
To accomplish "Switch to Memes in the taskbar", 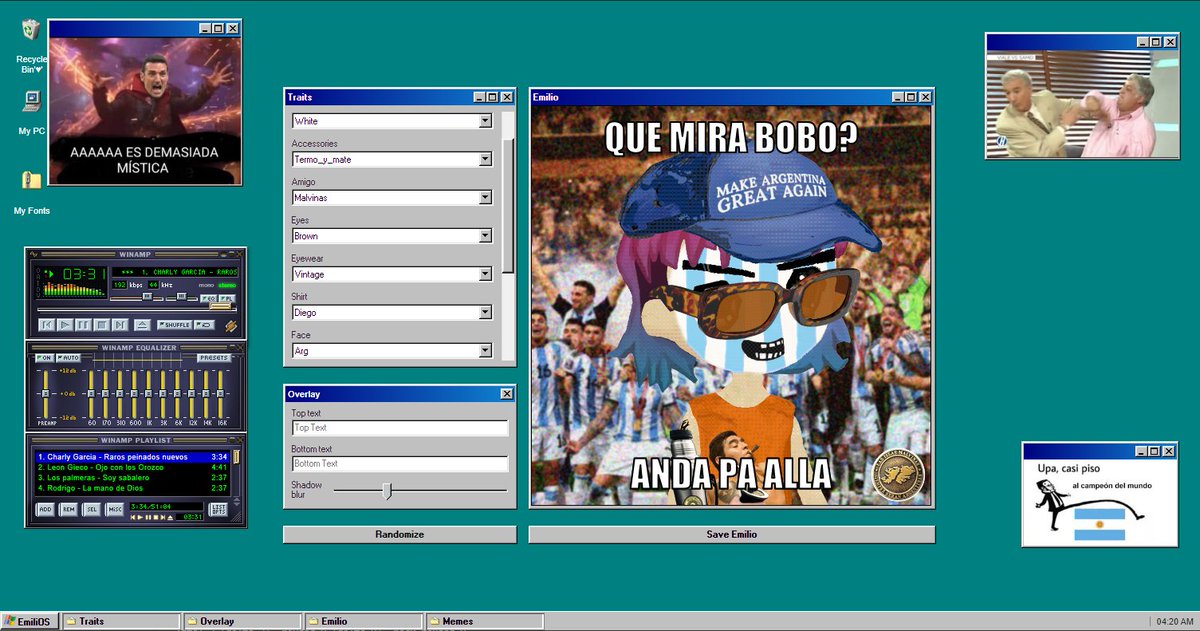I will click(485, 621).
